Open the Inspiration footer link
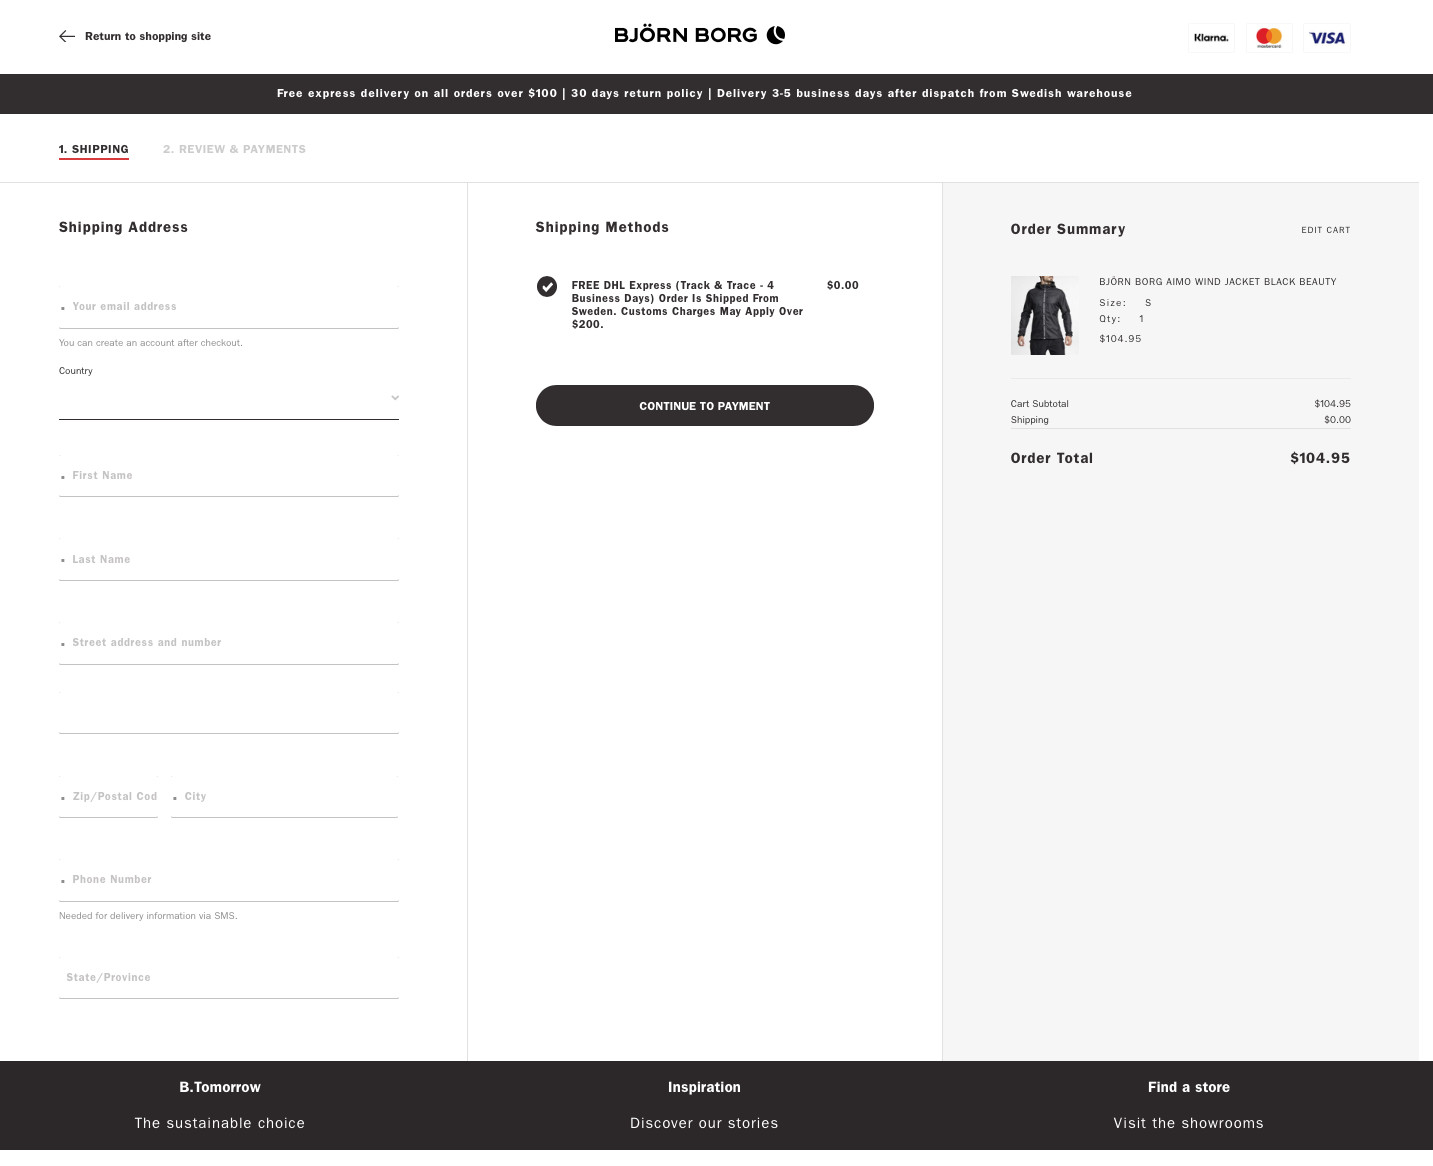This screenshot has height=1166, width=1433. coord(704,1087)
